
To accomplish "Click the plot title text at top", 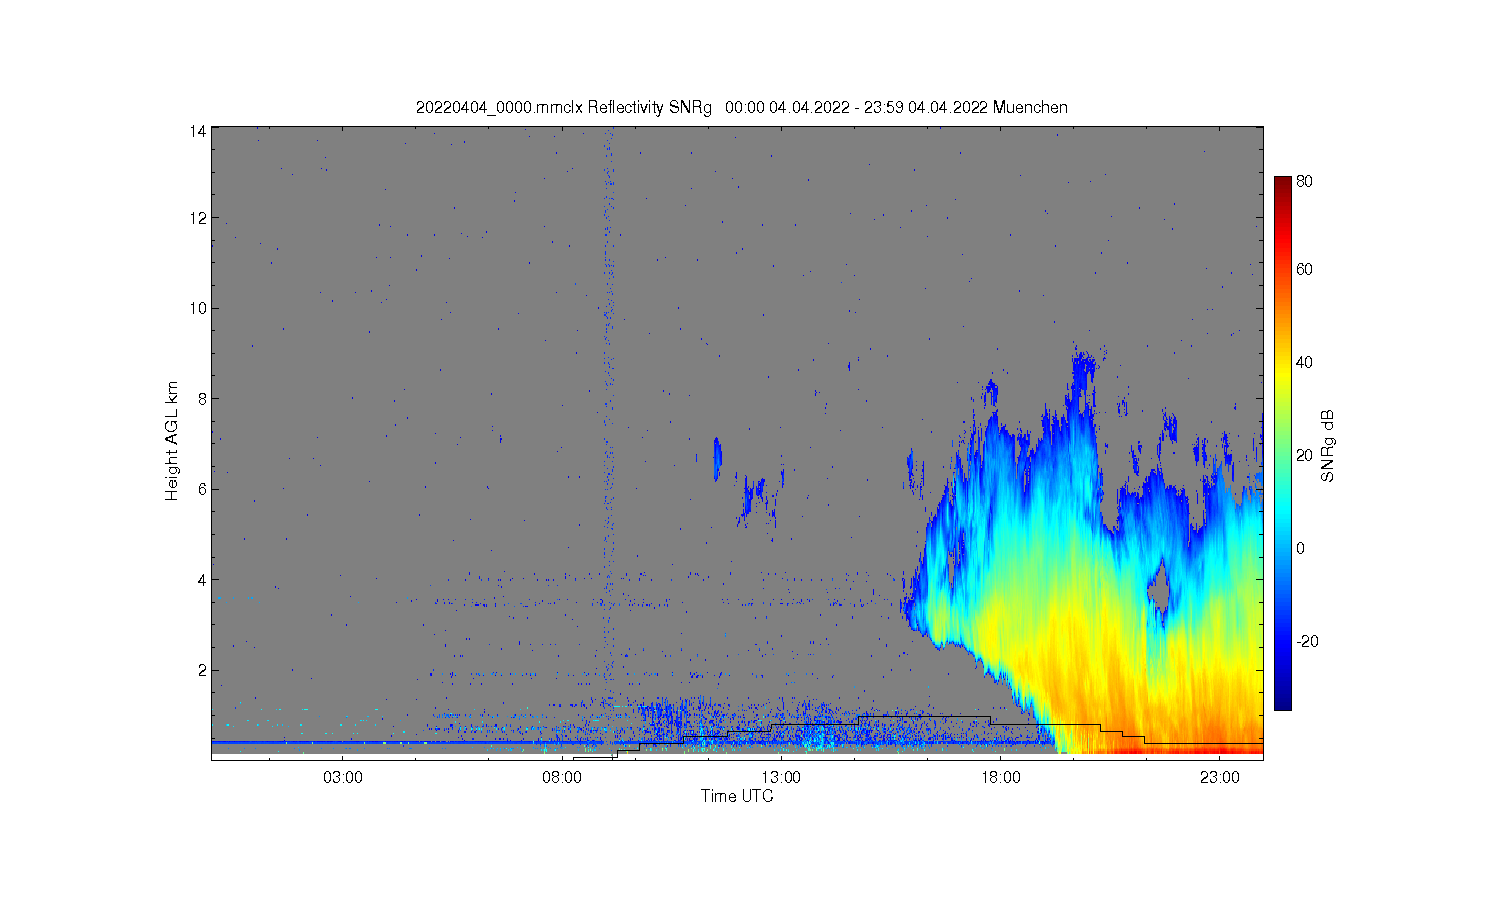I will coord(741,108).
